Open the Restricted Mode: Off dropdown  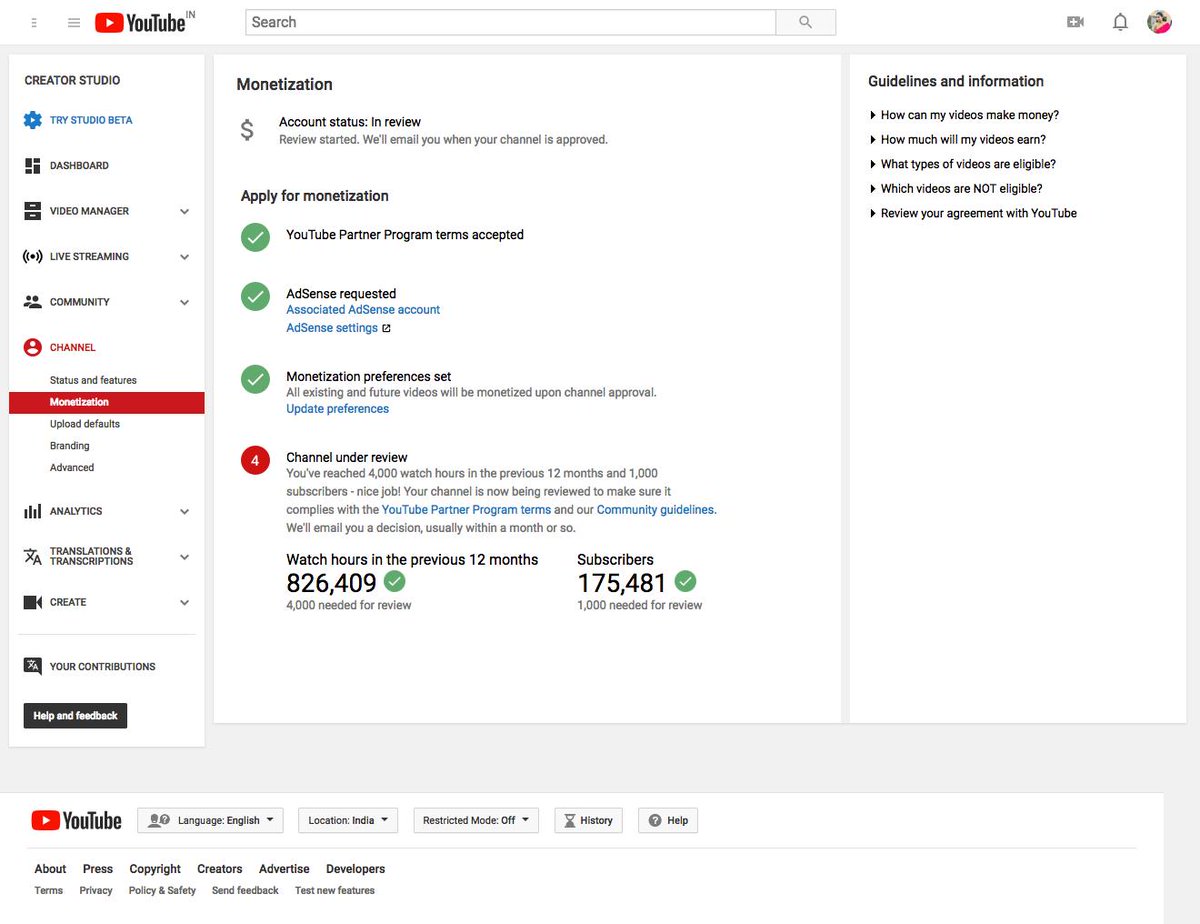(476, 820)
